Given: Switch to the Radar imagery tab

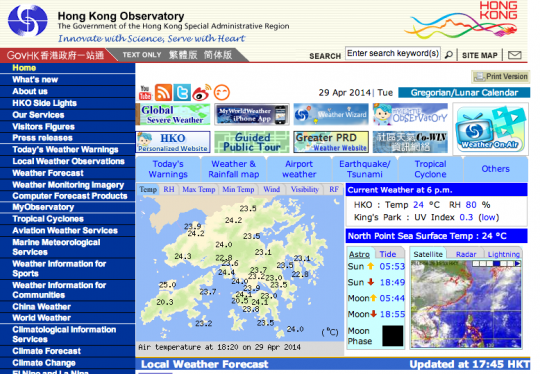Looking at the screenshot, I should pyautogui.click(x=466, y=254).
